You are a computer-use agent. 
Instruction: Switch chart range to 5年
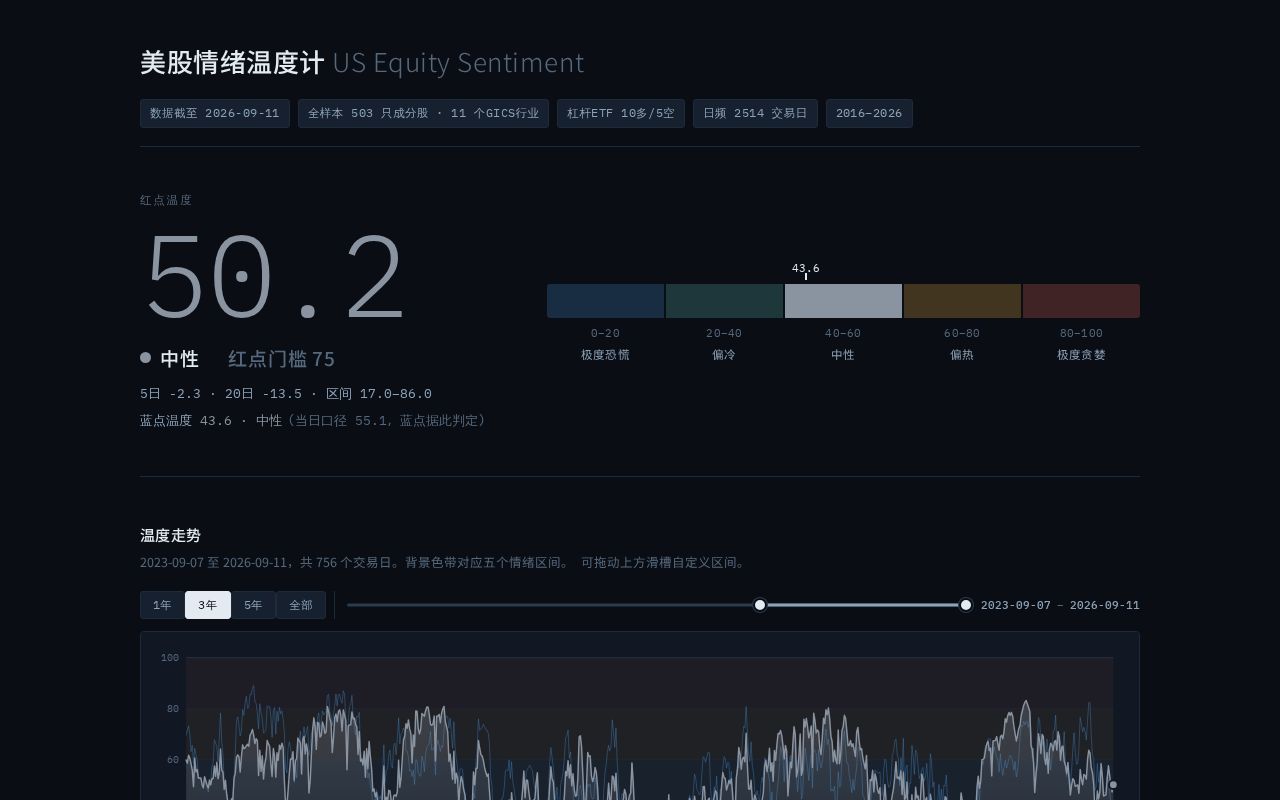253,605
